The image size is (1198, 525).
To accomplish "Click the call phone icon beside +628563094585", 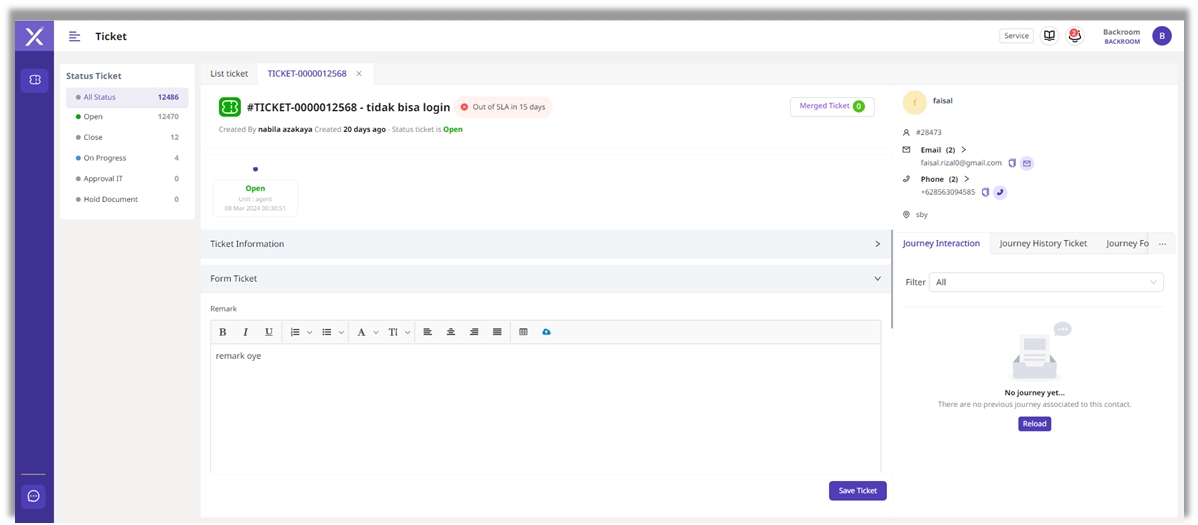I will (x=1000, y=192).
